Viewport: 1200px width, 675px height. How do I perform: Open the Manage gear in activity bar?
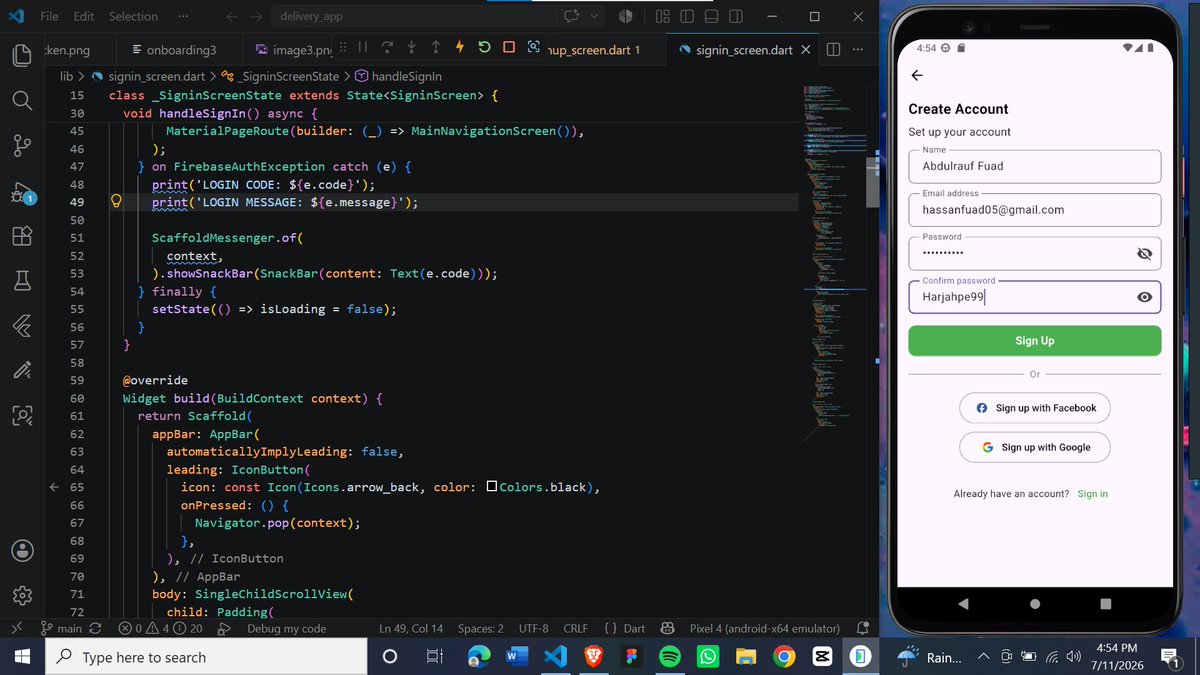(x=22, y=595)
